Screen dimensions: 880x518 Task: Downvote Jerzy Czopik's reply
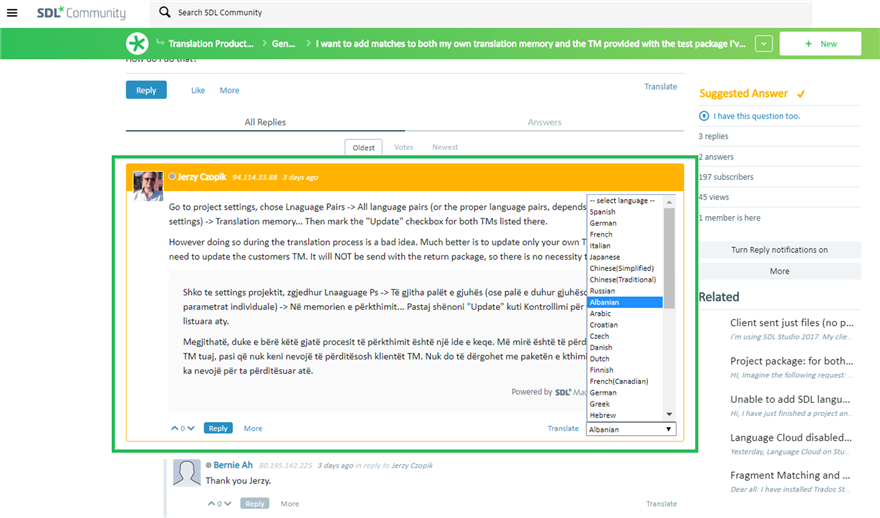click(191, 428)
